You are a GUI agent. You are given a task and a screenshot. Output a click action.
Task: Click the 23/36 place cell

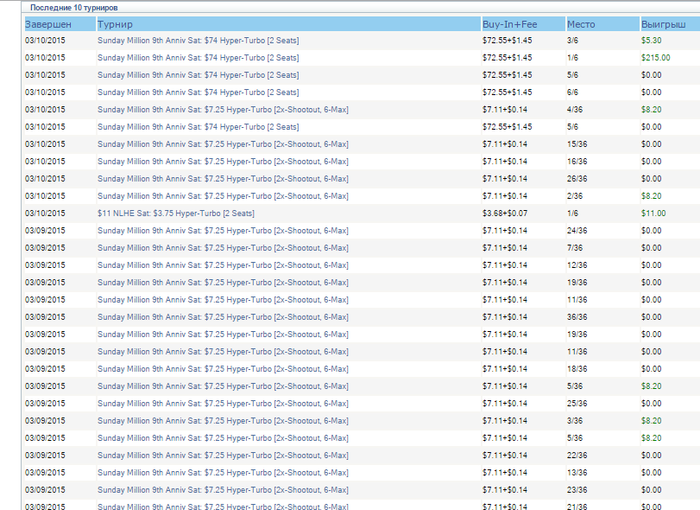coord(577,490)
